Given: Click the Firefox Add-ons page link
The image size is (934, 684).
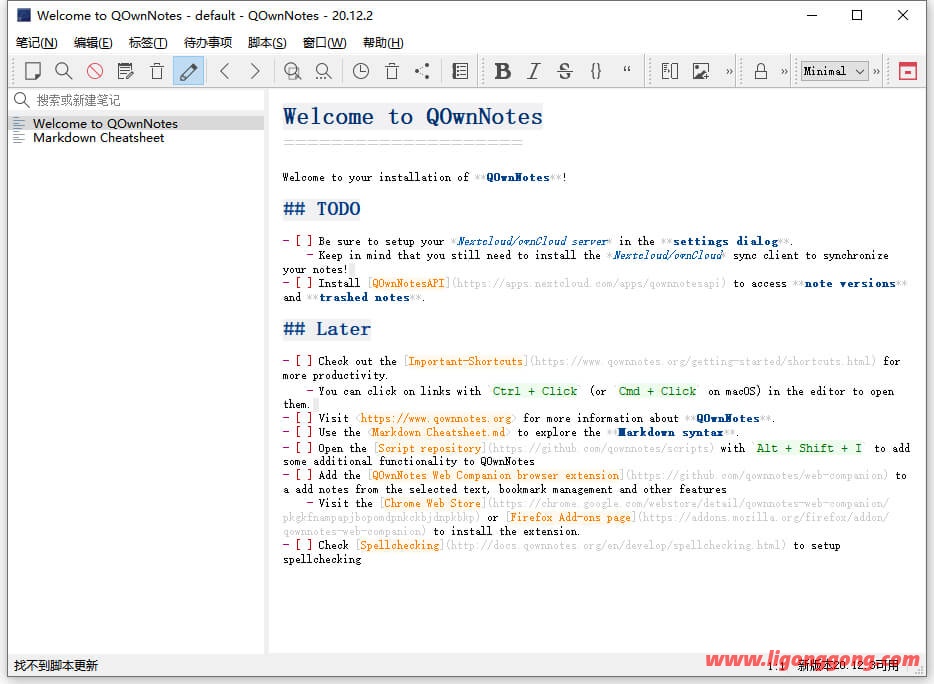Looking at the screenshot, I should [570, 517].
